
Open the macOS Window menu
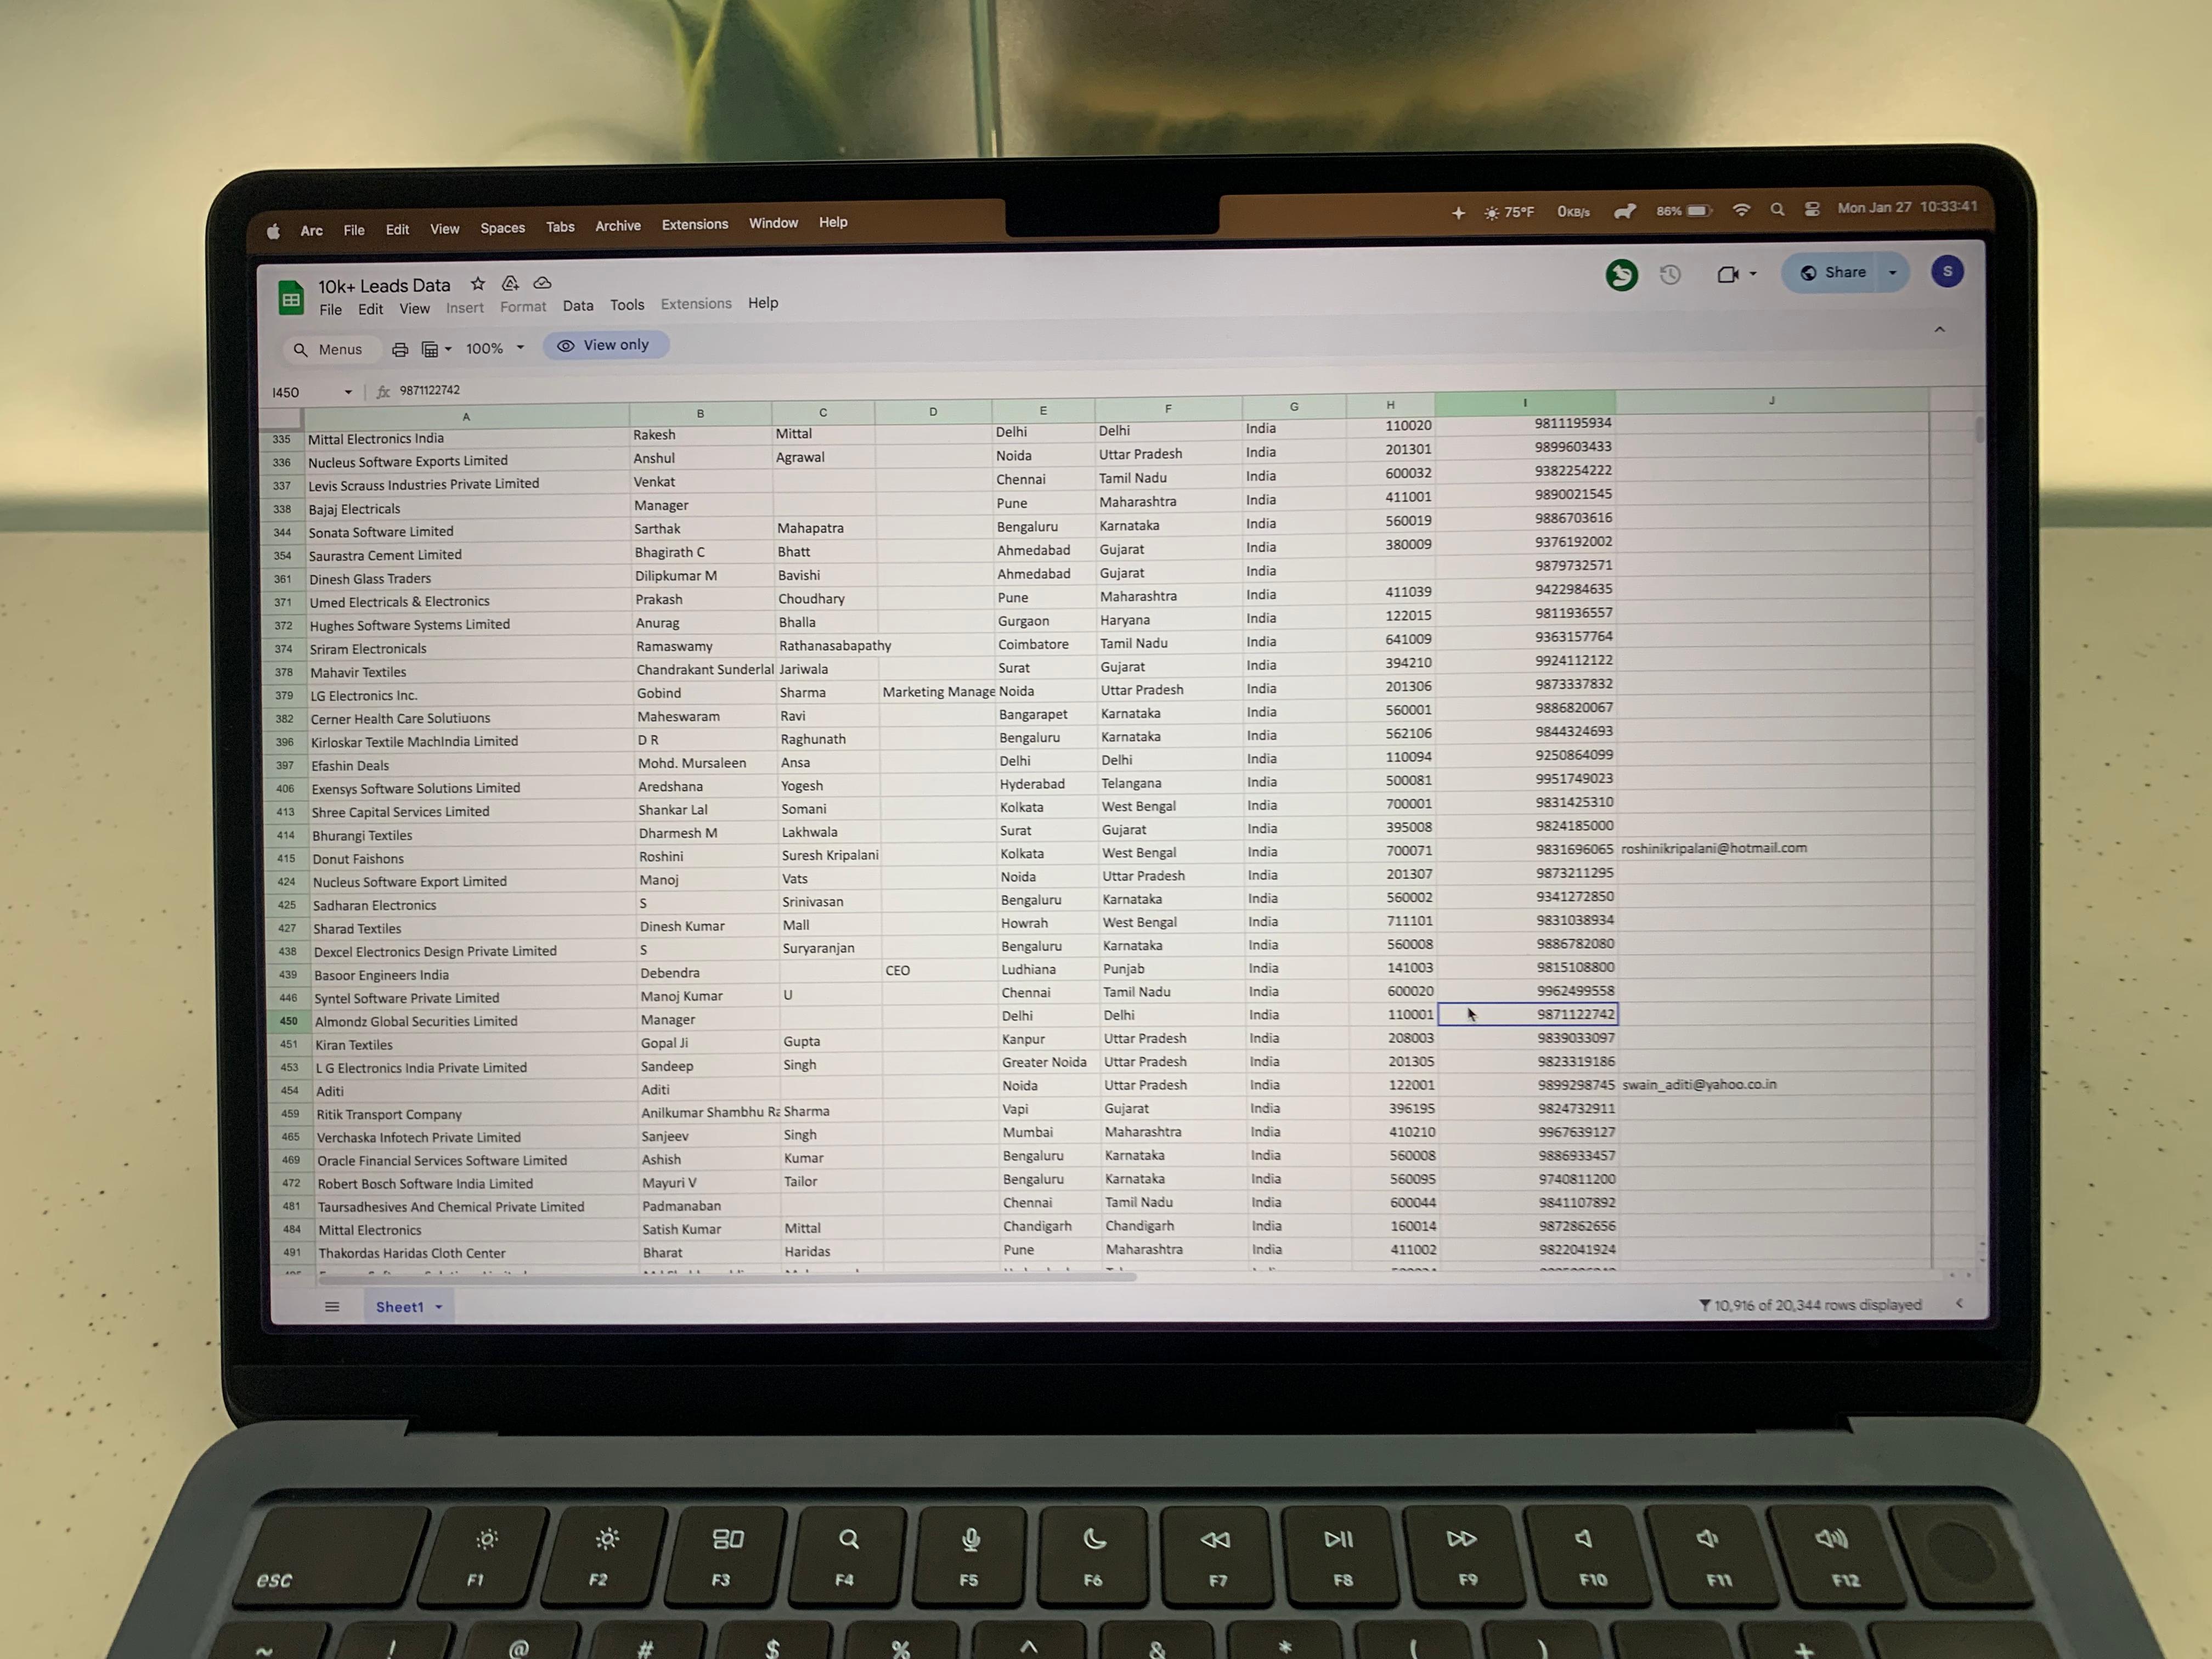(x=773, y=223)
